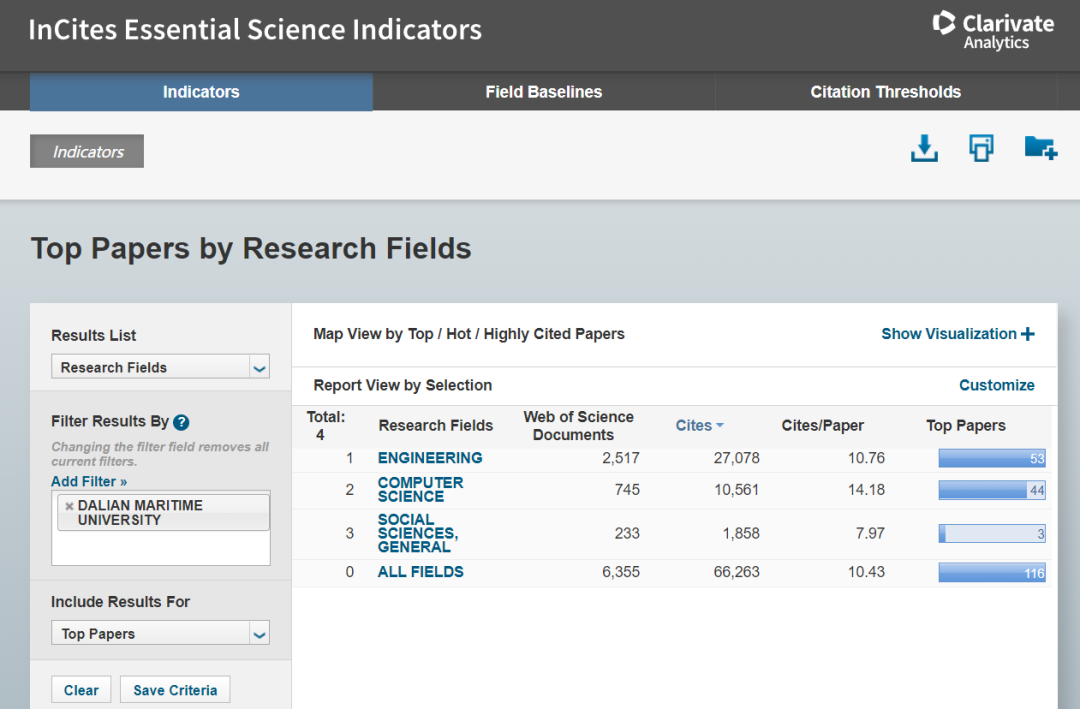Screen dimensions: 1080x709
Task: Sort by the Cites column arrow
Action: 720,426
